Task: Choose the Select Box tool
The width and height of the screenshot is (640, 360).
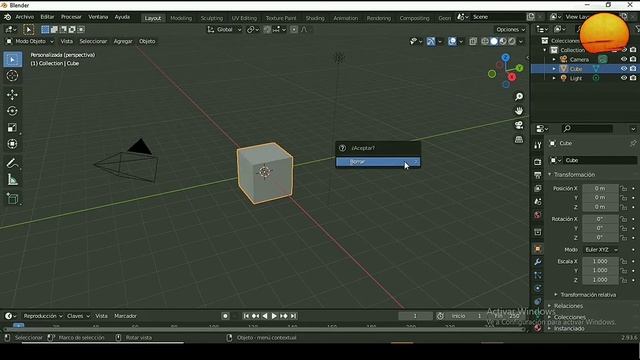Action: pyautogui.click(x=12, y=60)
